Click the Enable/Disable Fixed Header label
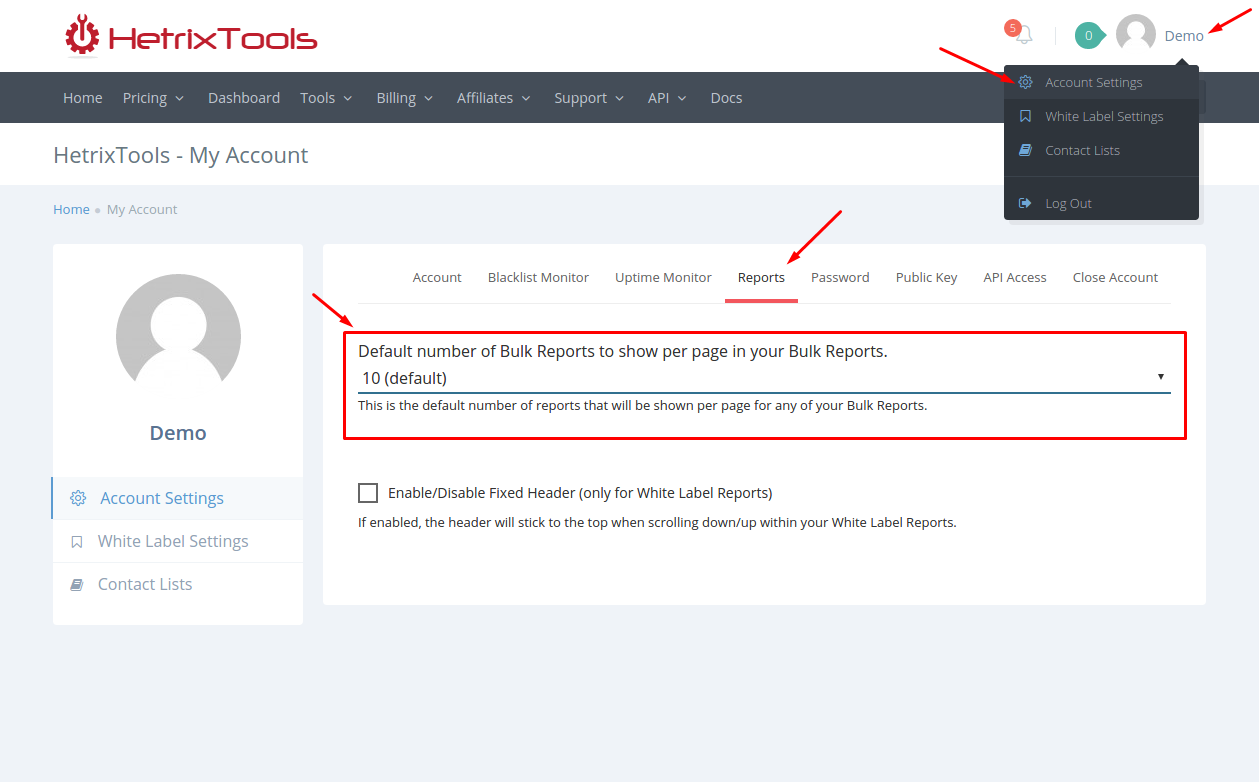 [580, 493]
